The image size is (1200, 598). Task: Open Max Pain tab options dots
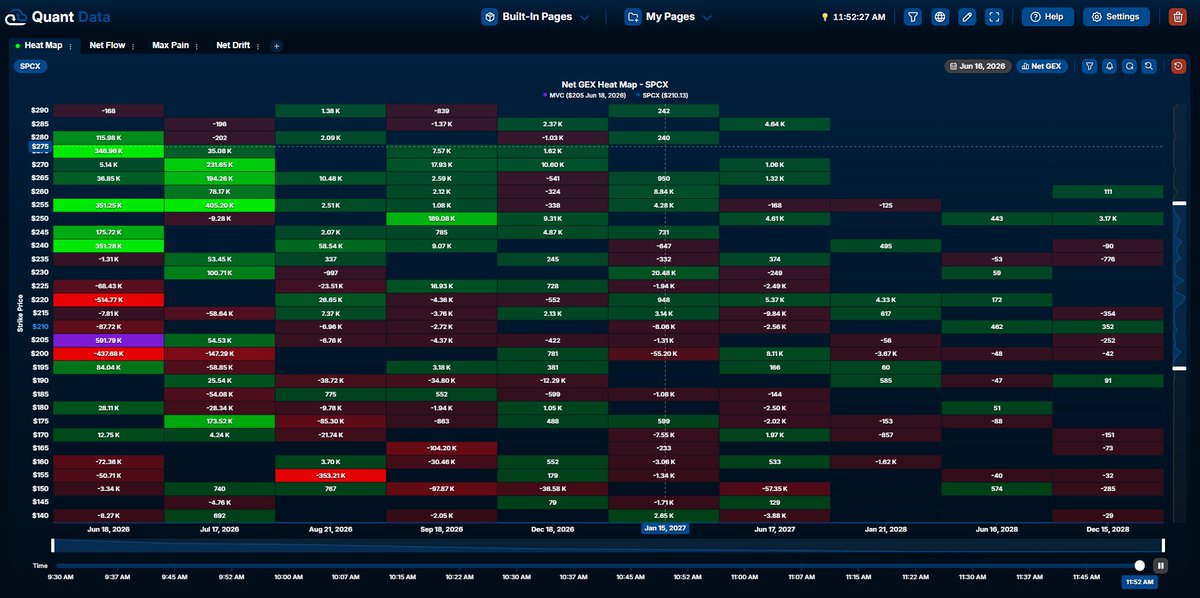click(198, 46)
